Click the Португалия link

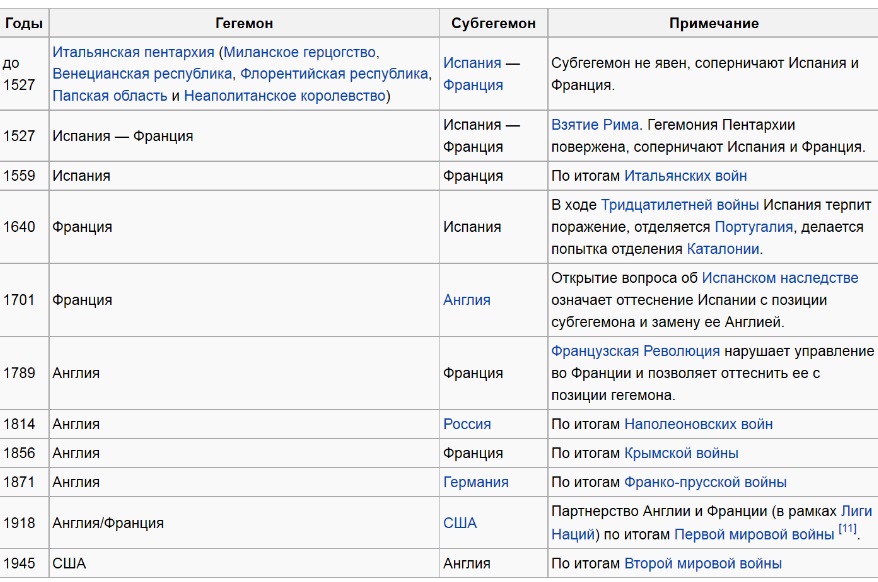pos(754,227)
